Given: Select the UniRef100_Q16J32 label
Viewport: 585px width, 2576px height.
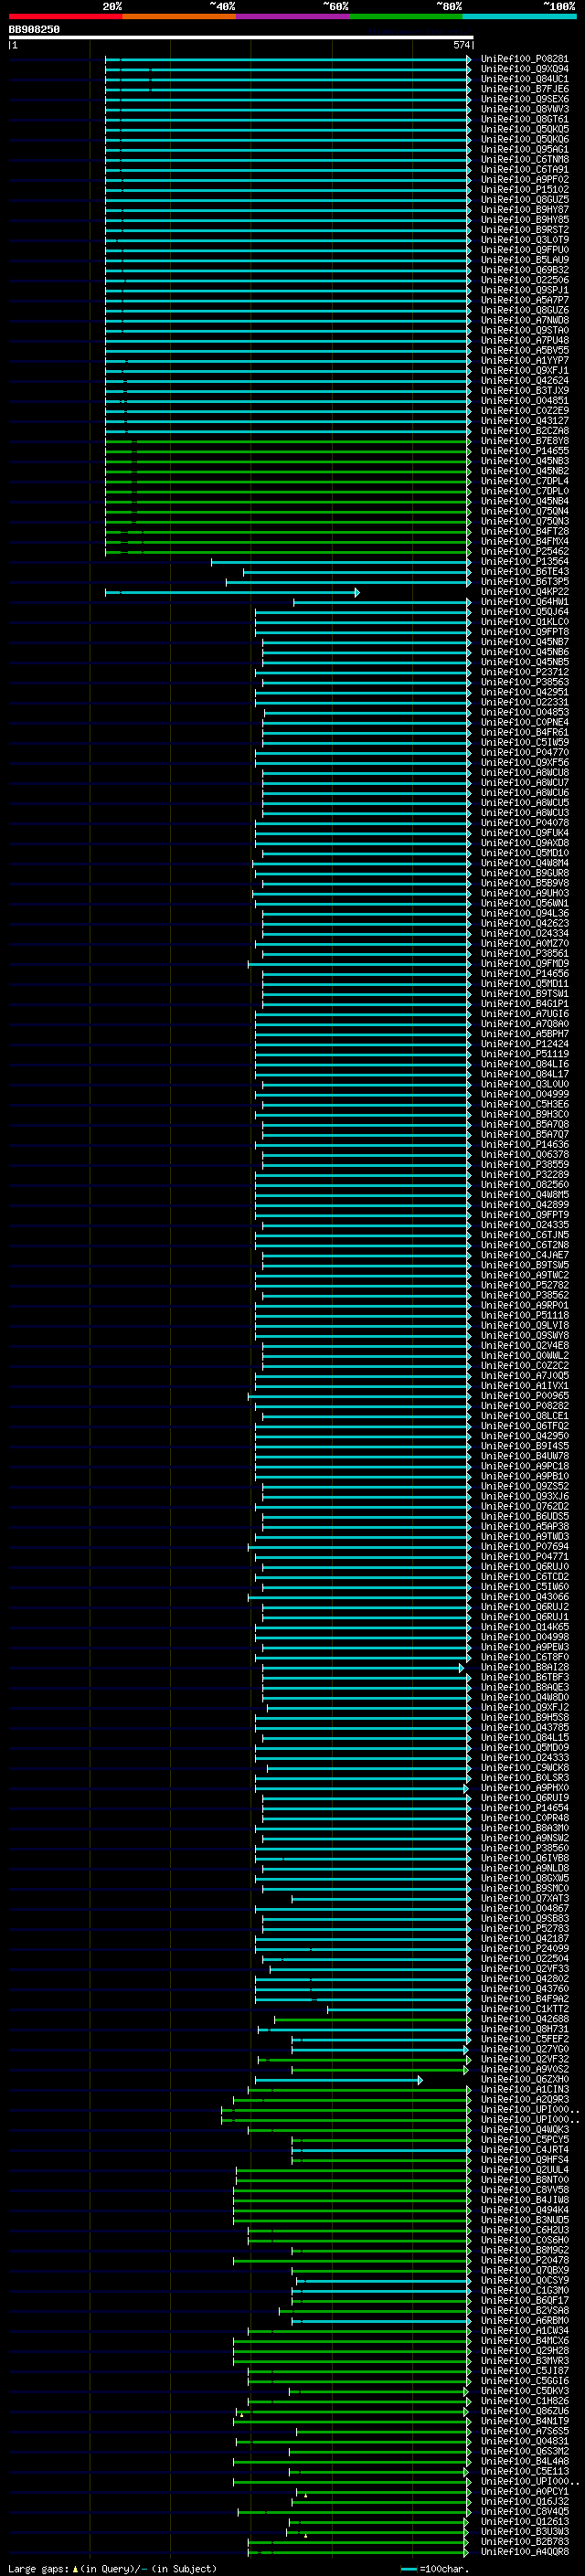Looking at the screenshot, I should [525, 2502].
